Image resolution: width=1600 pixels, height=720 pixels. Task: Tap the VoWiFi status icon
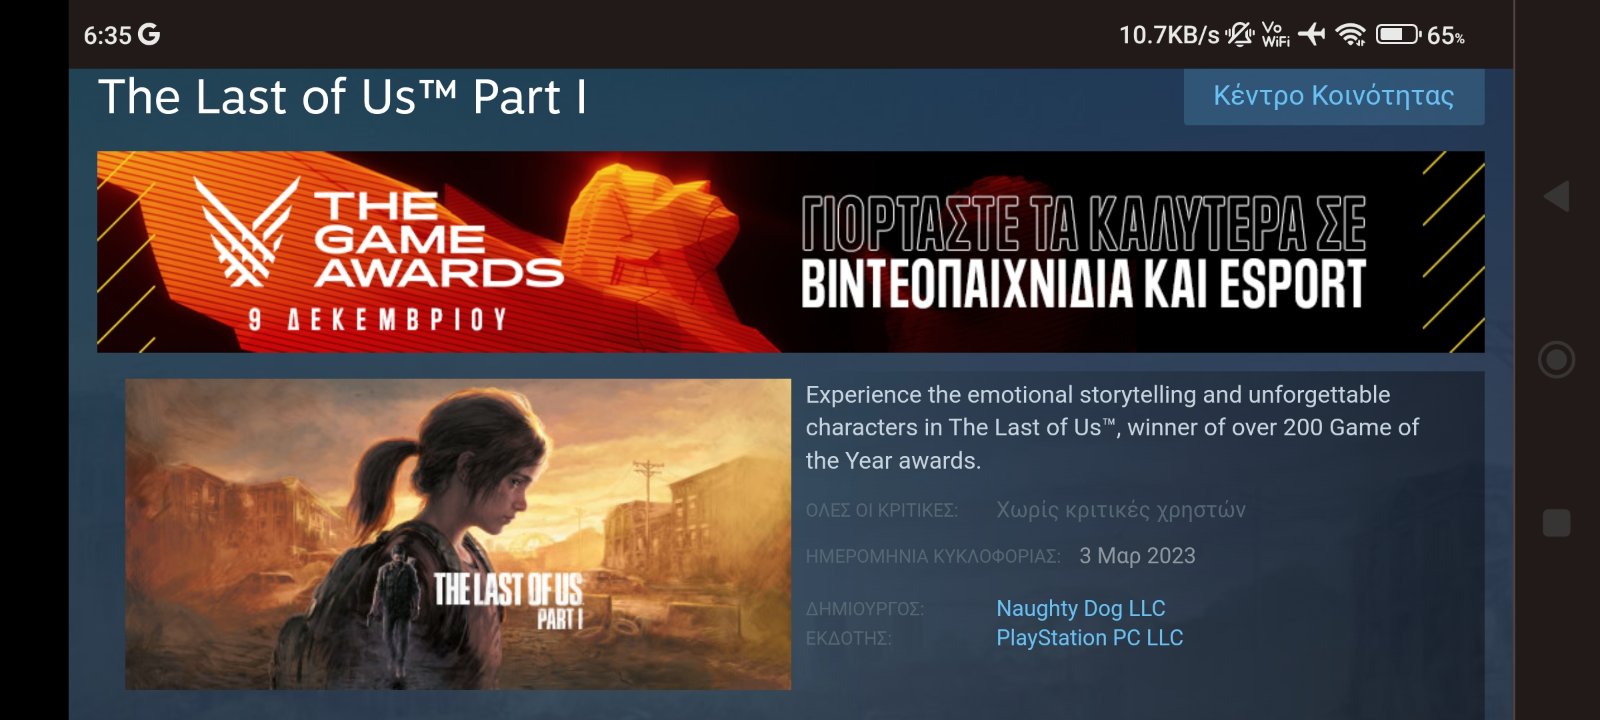click(x=1276, y=35)
